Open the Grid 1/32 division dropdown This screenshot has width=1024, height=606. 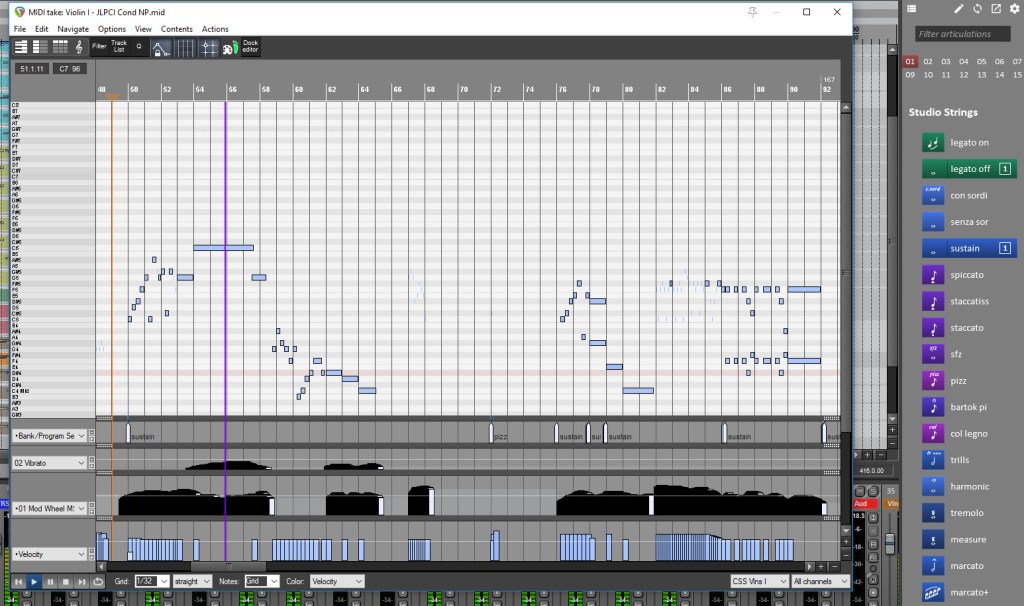click(x=149, y=581)
